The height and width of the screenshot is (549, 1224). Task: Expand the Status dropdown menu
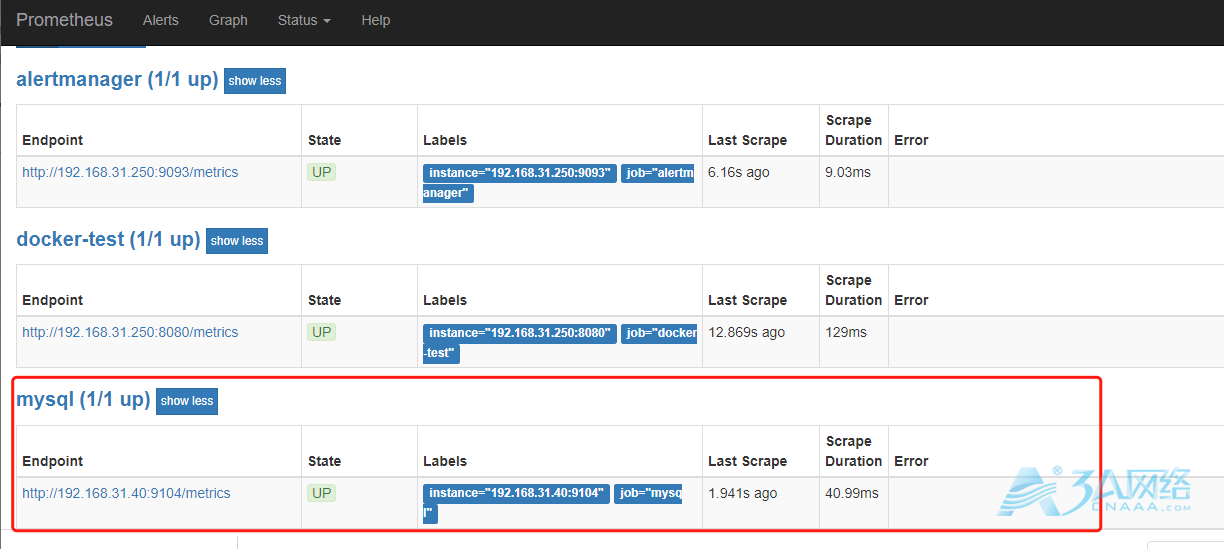pyautogui.click(x=304, y=20)
